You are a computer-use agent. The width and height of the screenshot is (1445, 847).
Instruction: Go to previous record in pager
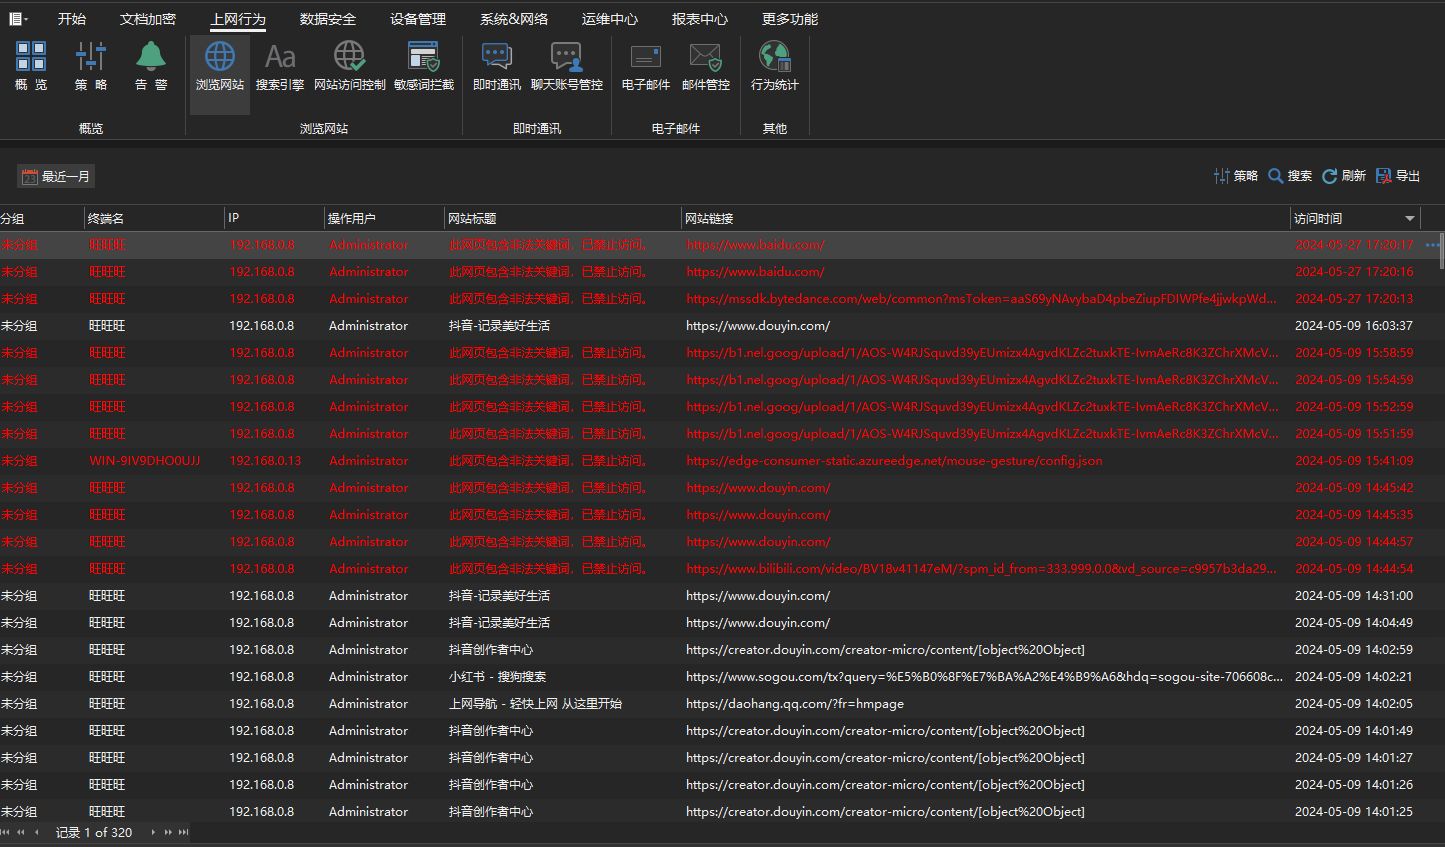coord(37,832)
